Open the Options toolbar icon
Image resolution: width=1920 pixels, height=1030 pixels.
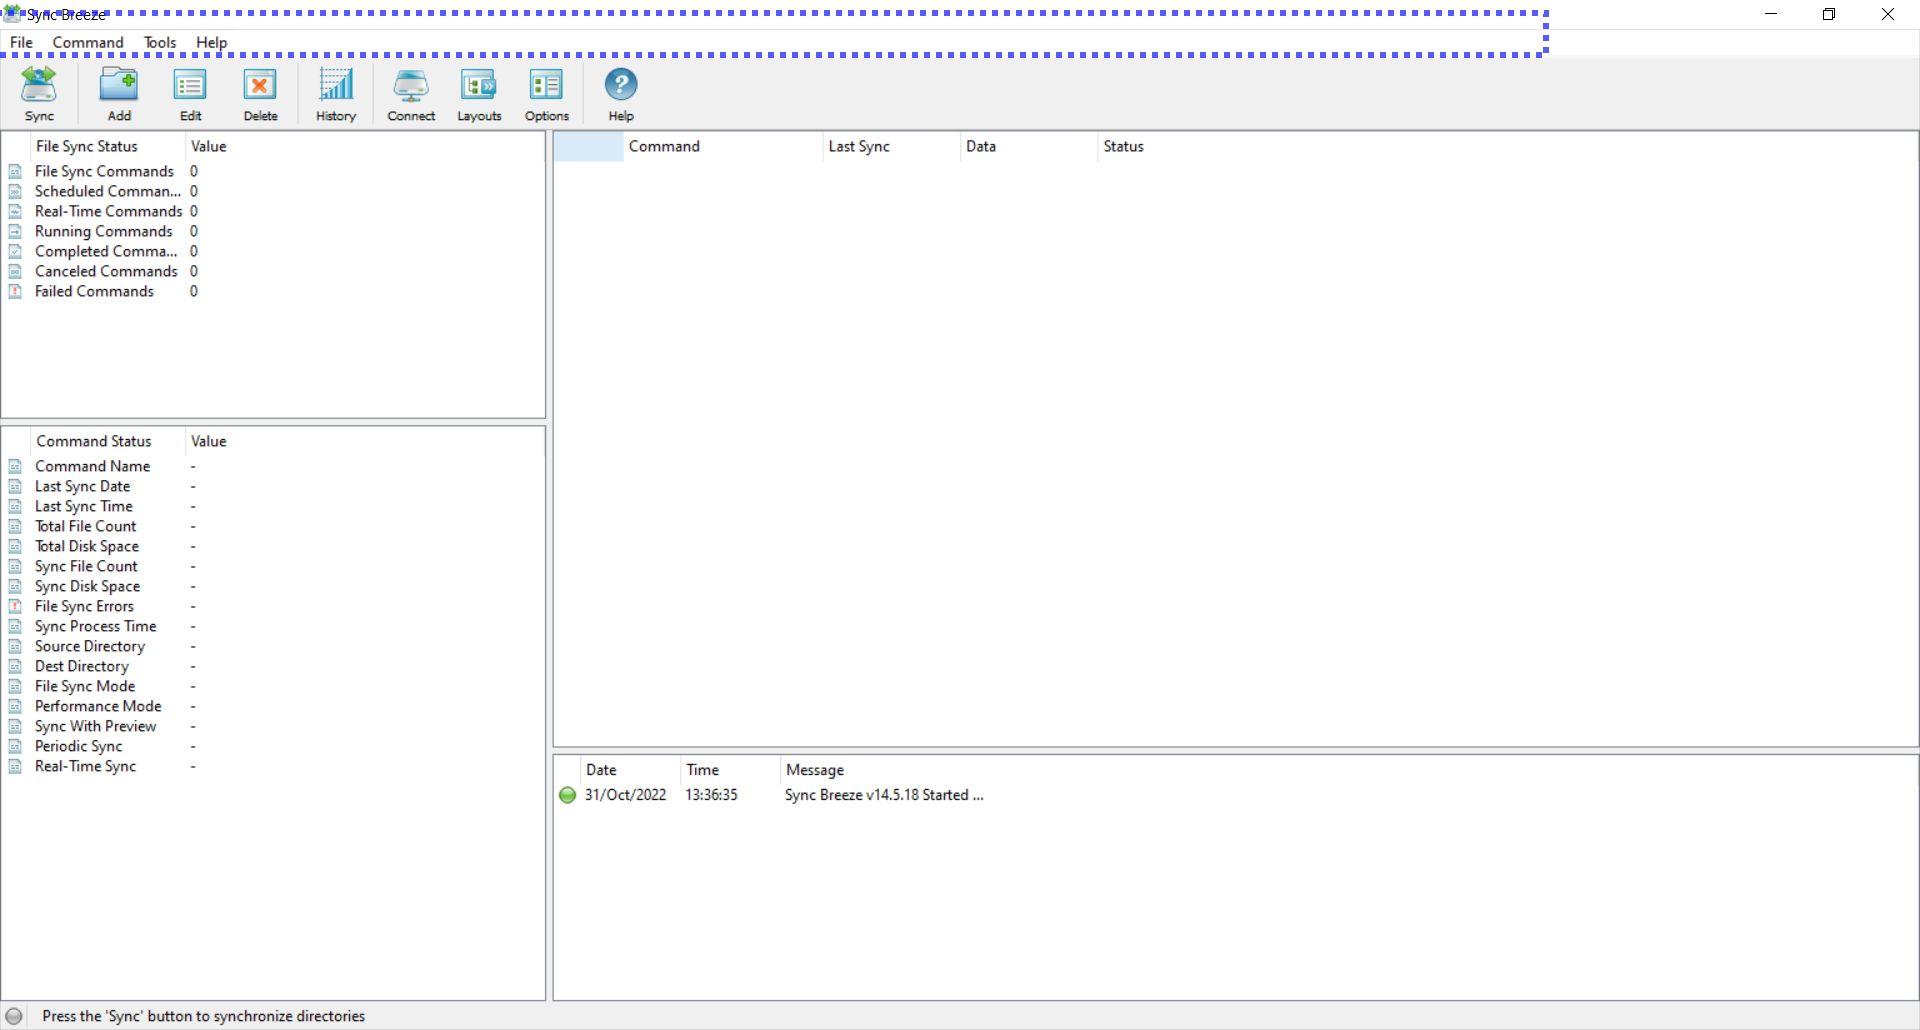coord(547,94)
